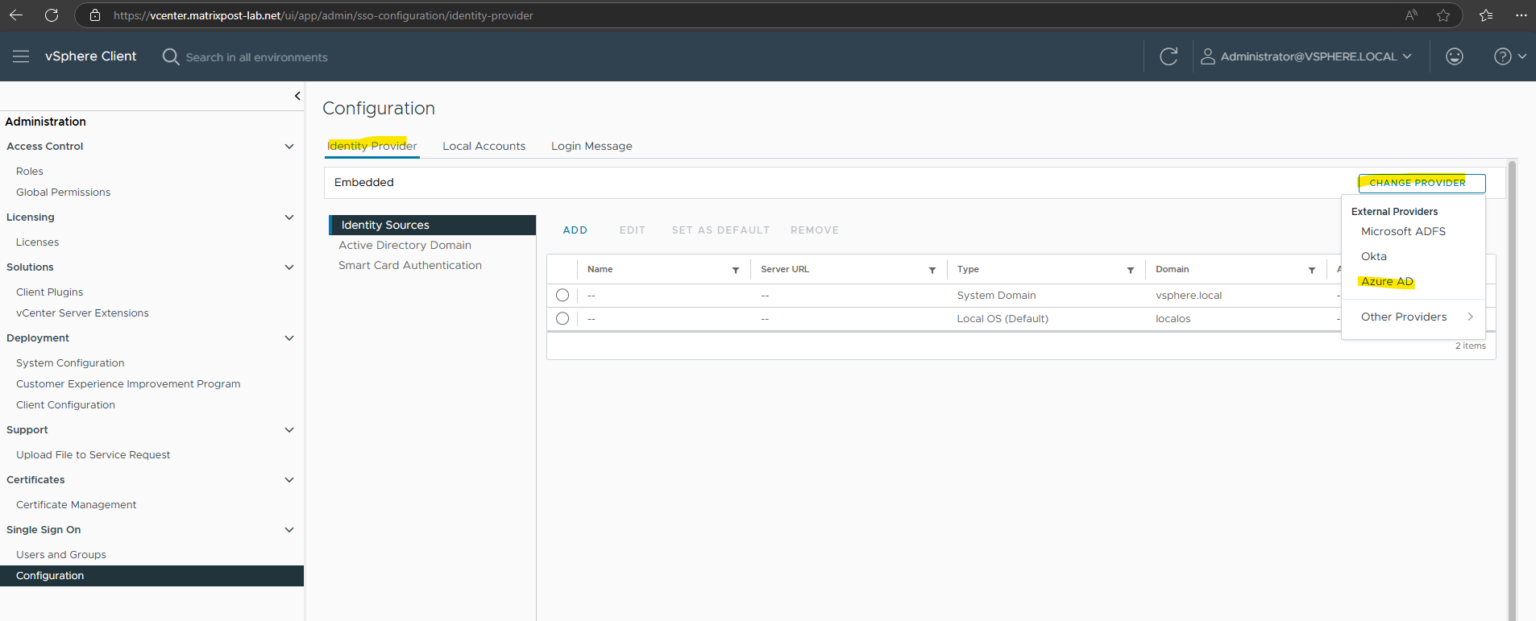Screen dimensions: 1536x621
Task: Click ADD to create an identity source
Action: pyautogui.click(x=575, y=229)
